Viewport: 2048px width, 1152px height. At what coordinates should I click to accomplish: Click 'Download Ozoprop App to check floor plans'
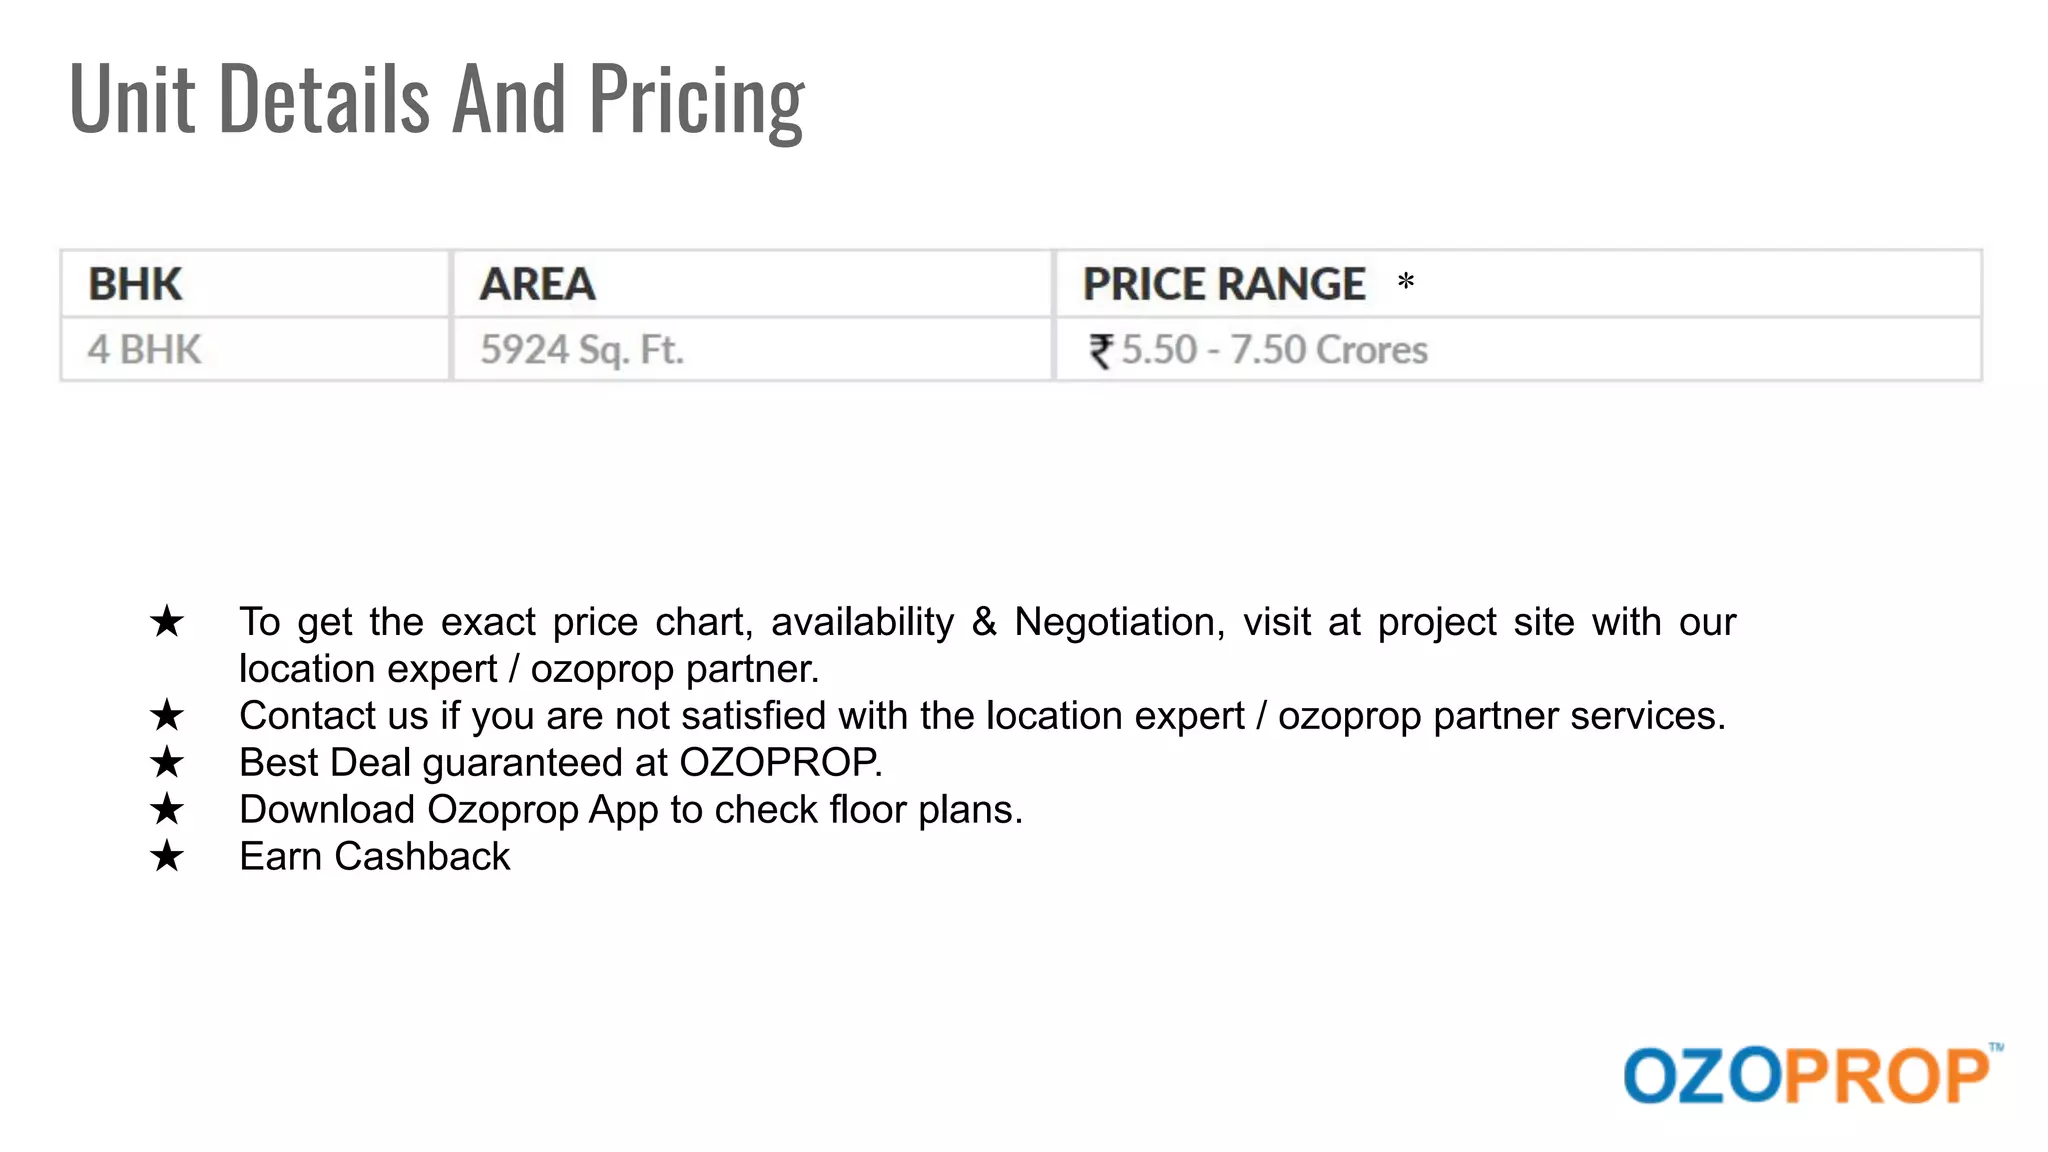tap(631, 810)
